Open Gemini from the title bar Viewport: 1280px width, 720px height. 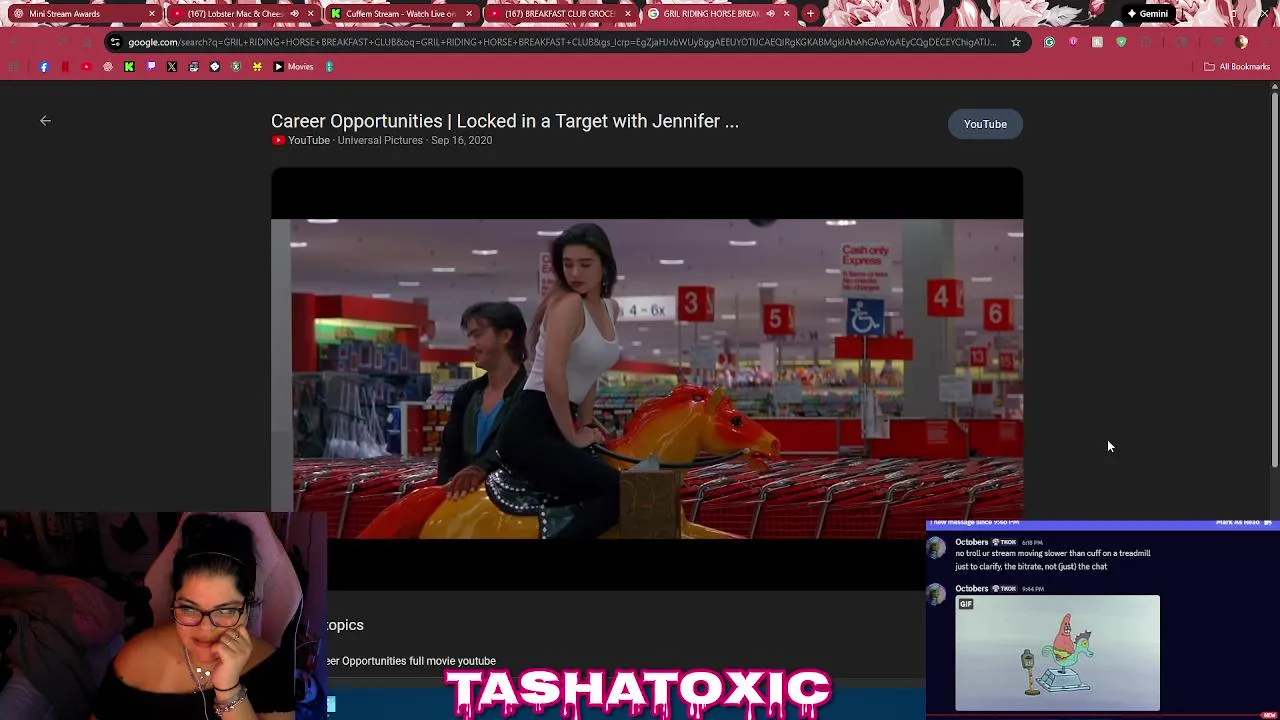point(1147,14)
